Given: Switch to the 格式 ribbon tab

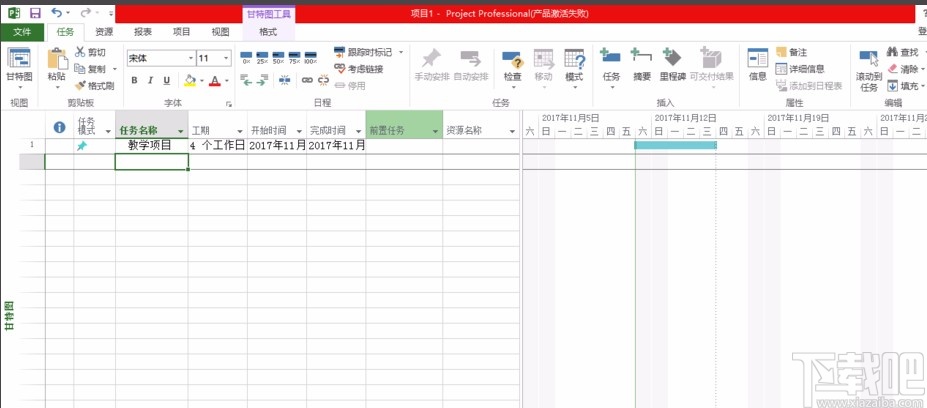Looking at the screenshot, I should click(x=268, y=33).
